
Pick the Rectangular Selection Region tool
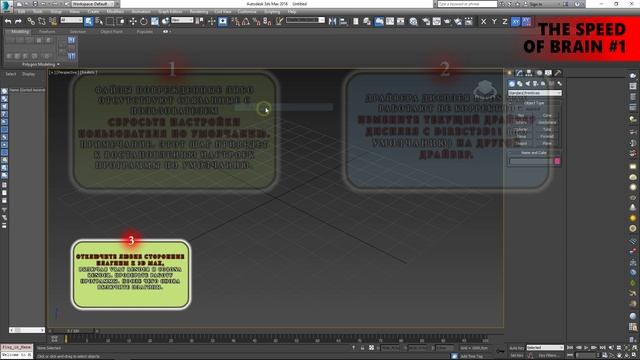tap(110, 21)
